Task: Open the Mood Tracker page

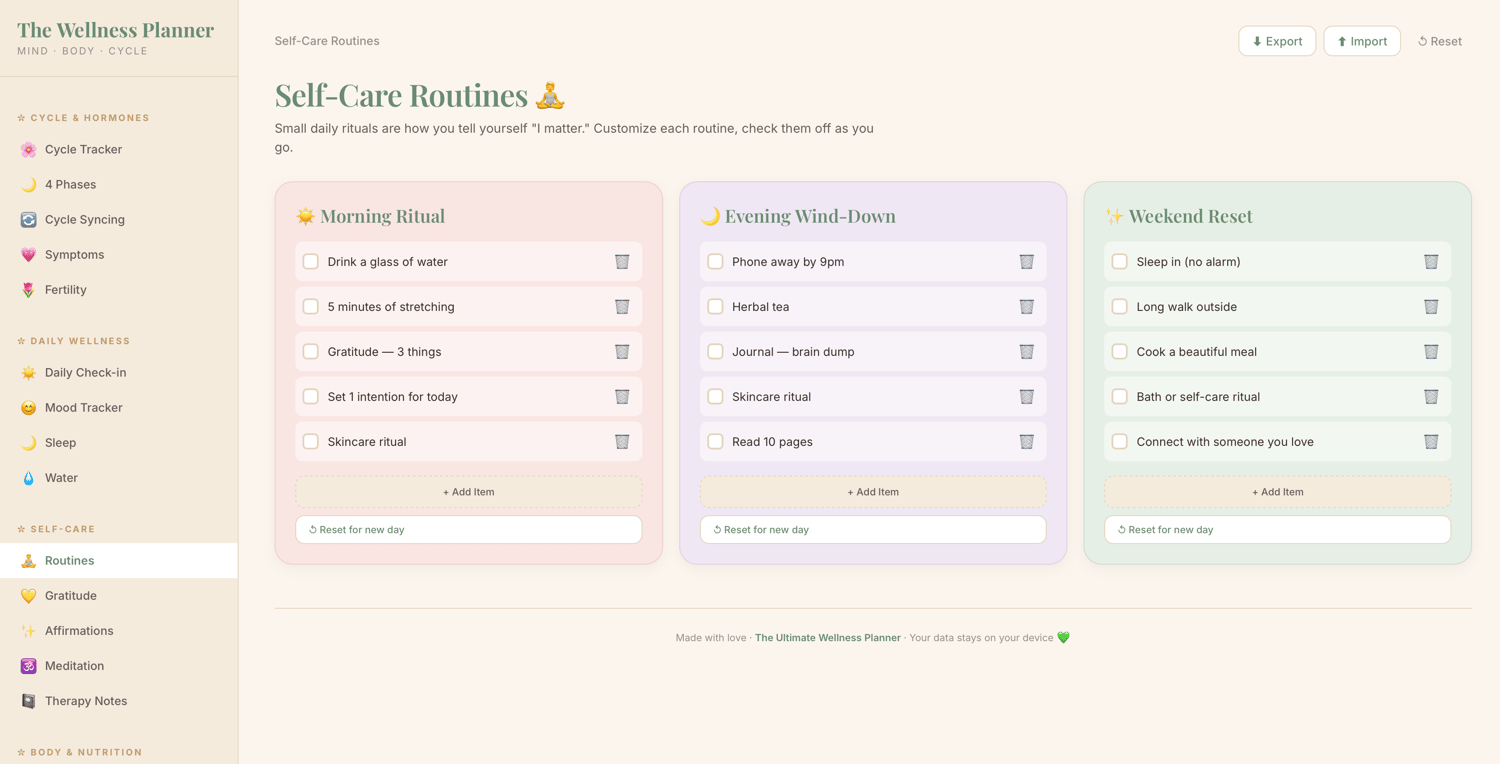Action: (119, 408)
